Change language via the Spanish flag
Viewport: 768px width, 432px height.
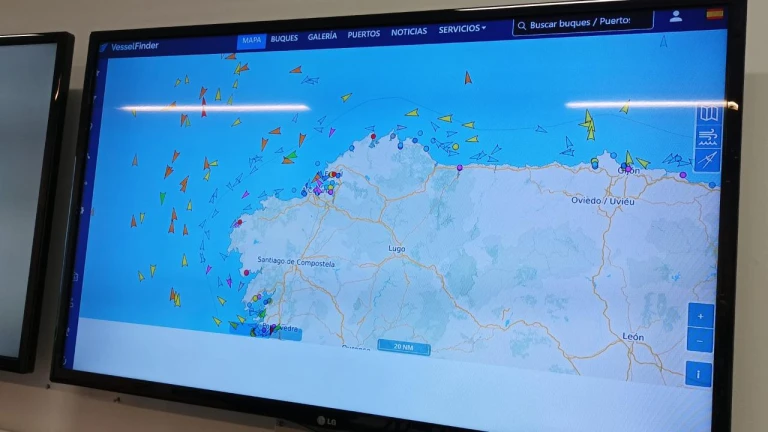pyautogui.click(x=714, y=14)
